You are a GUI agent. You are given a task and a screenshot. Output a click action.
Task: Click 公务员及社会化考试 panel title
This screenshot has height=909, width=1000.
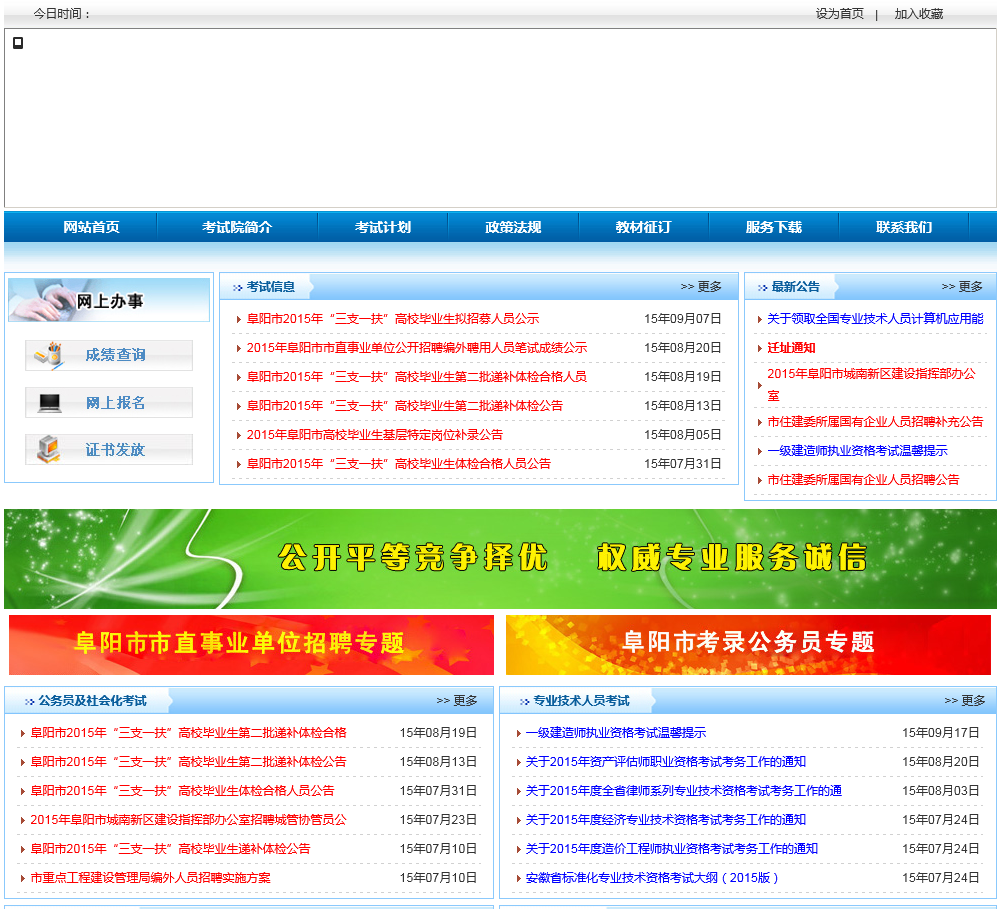(92, 700)
